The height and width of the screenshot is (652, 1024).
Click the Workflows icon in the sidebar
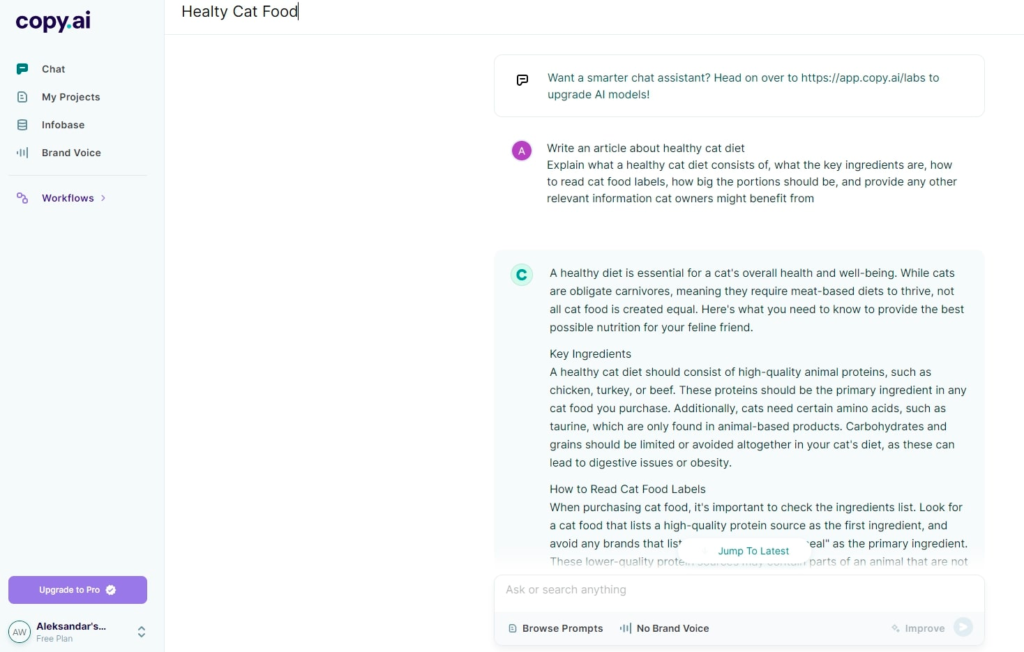tap(22, 198)
